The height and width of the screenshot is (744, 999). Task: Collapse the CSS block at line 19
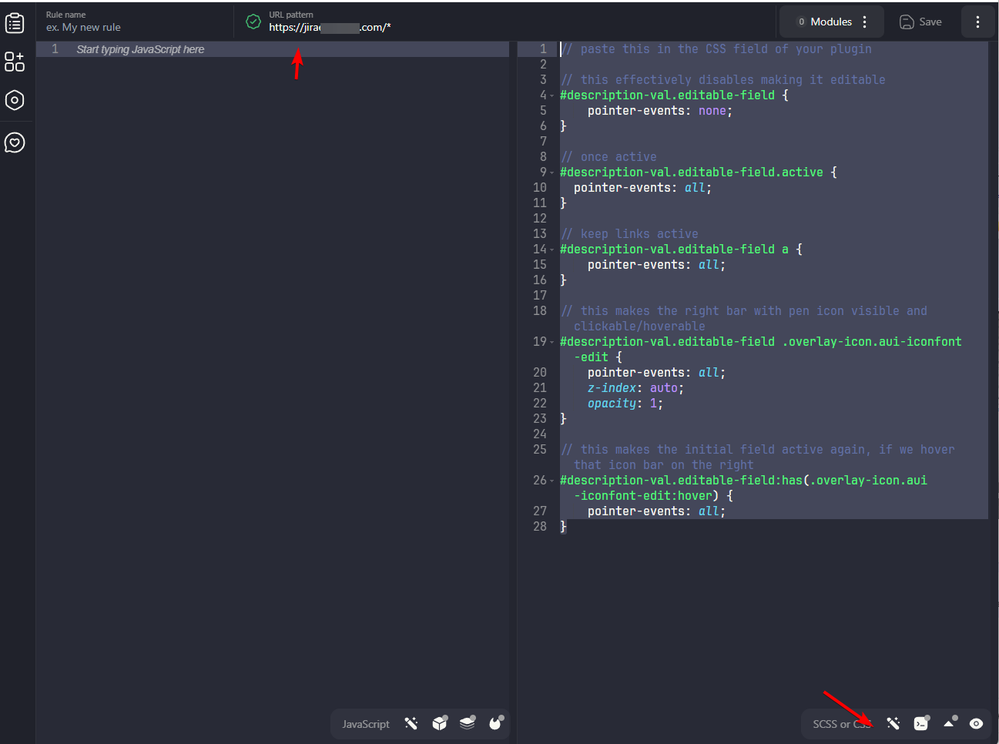552,342
